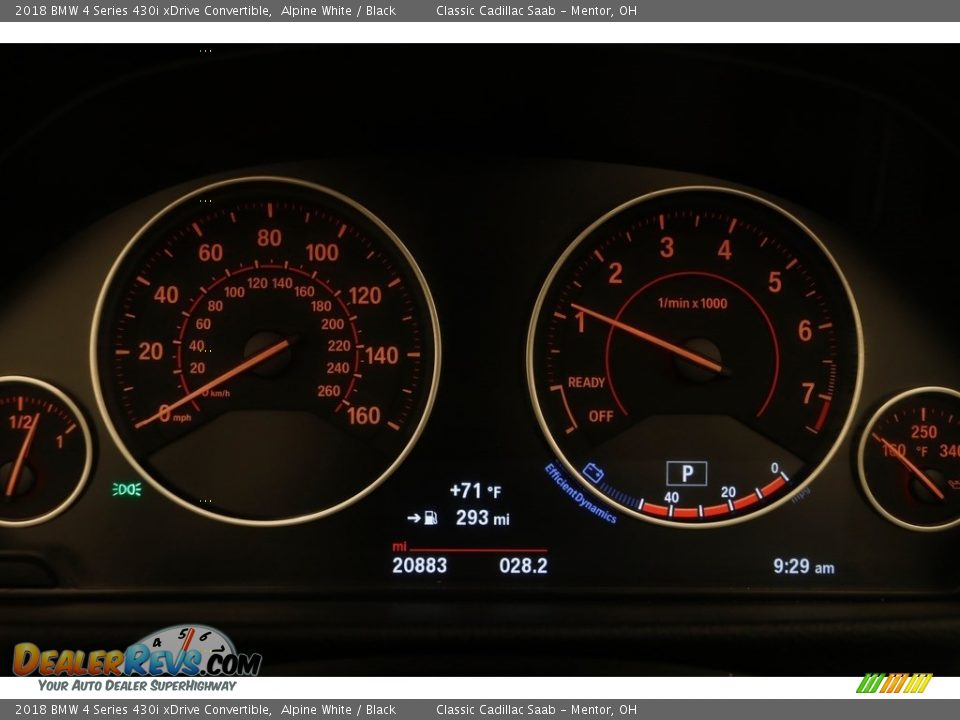The image size is (960, 720).
Task: Click the 293 mi range readout
Action: 482,518
